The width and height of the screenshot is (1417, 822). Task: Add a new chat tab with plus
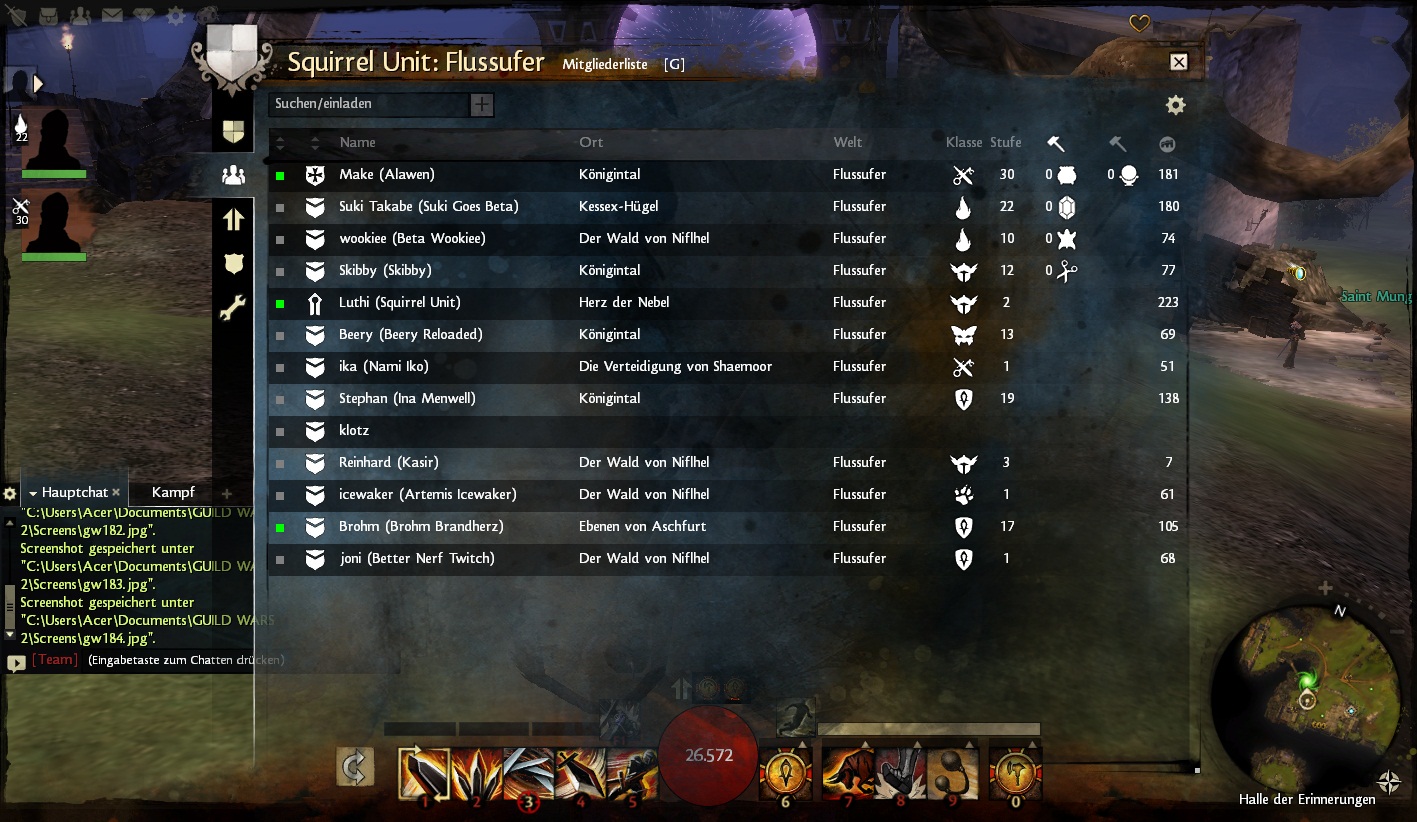226,493
